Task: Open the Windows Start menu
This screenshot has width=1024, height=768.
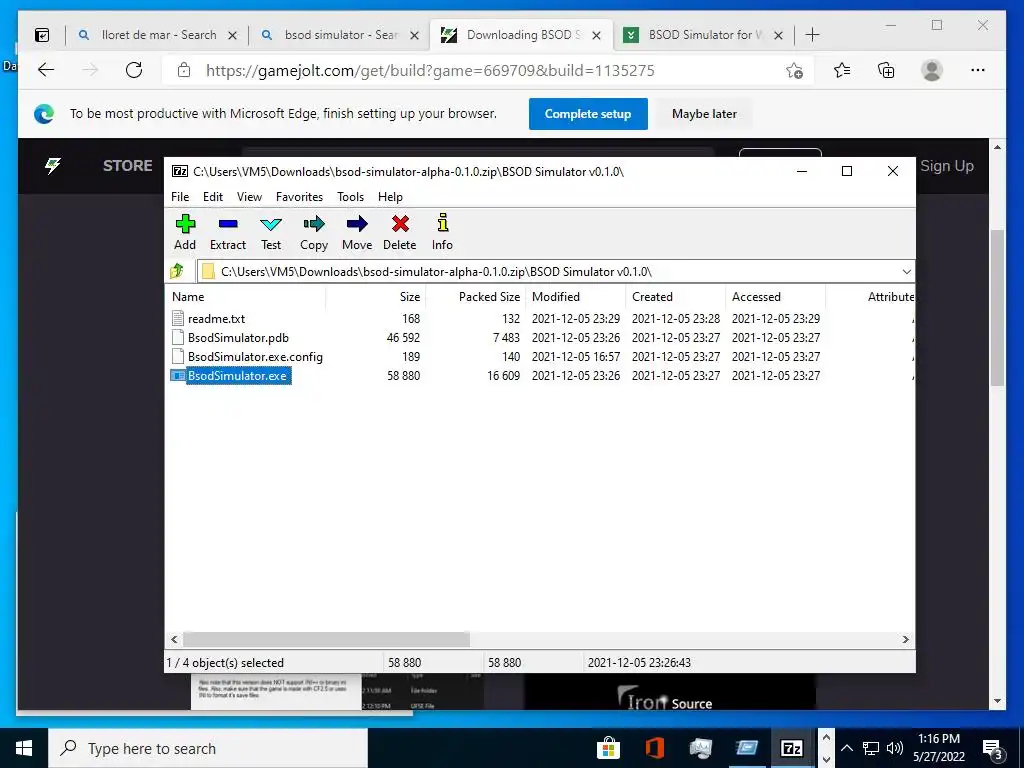Action: pos(24,748)
